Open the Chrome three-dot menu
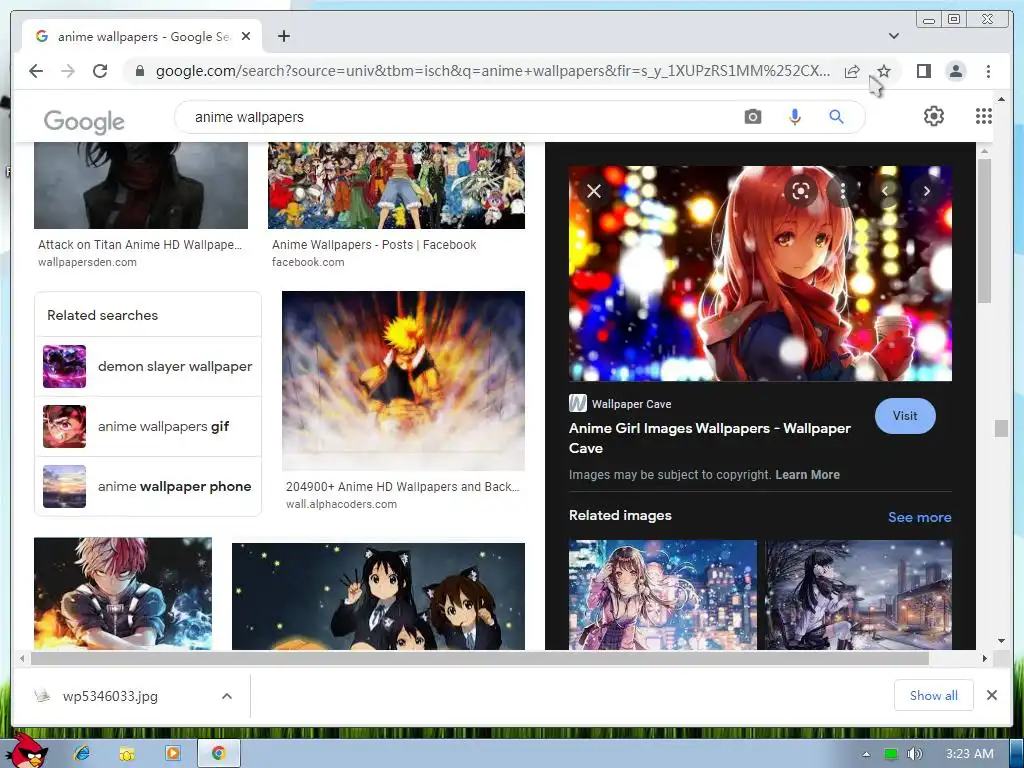This screenshot has height=768, width=1024. 988,71
